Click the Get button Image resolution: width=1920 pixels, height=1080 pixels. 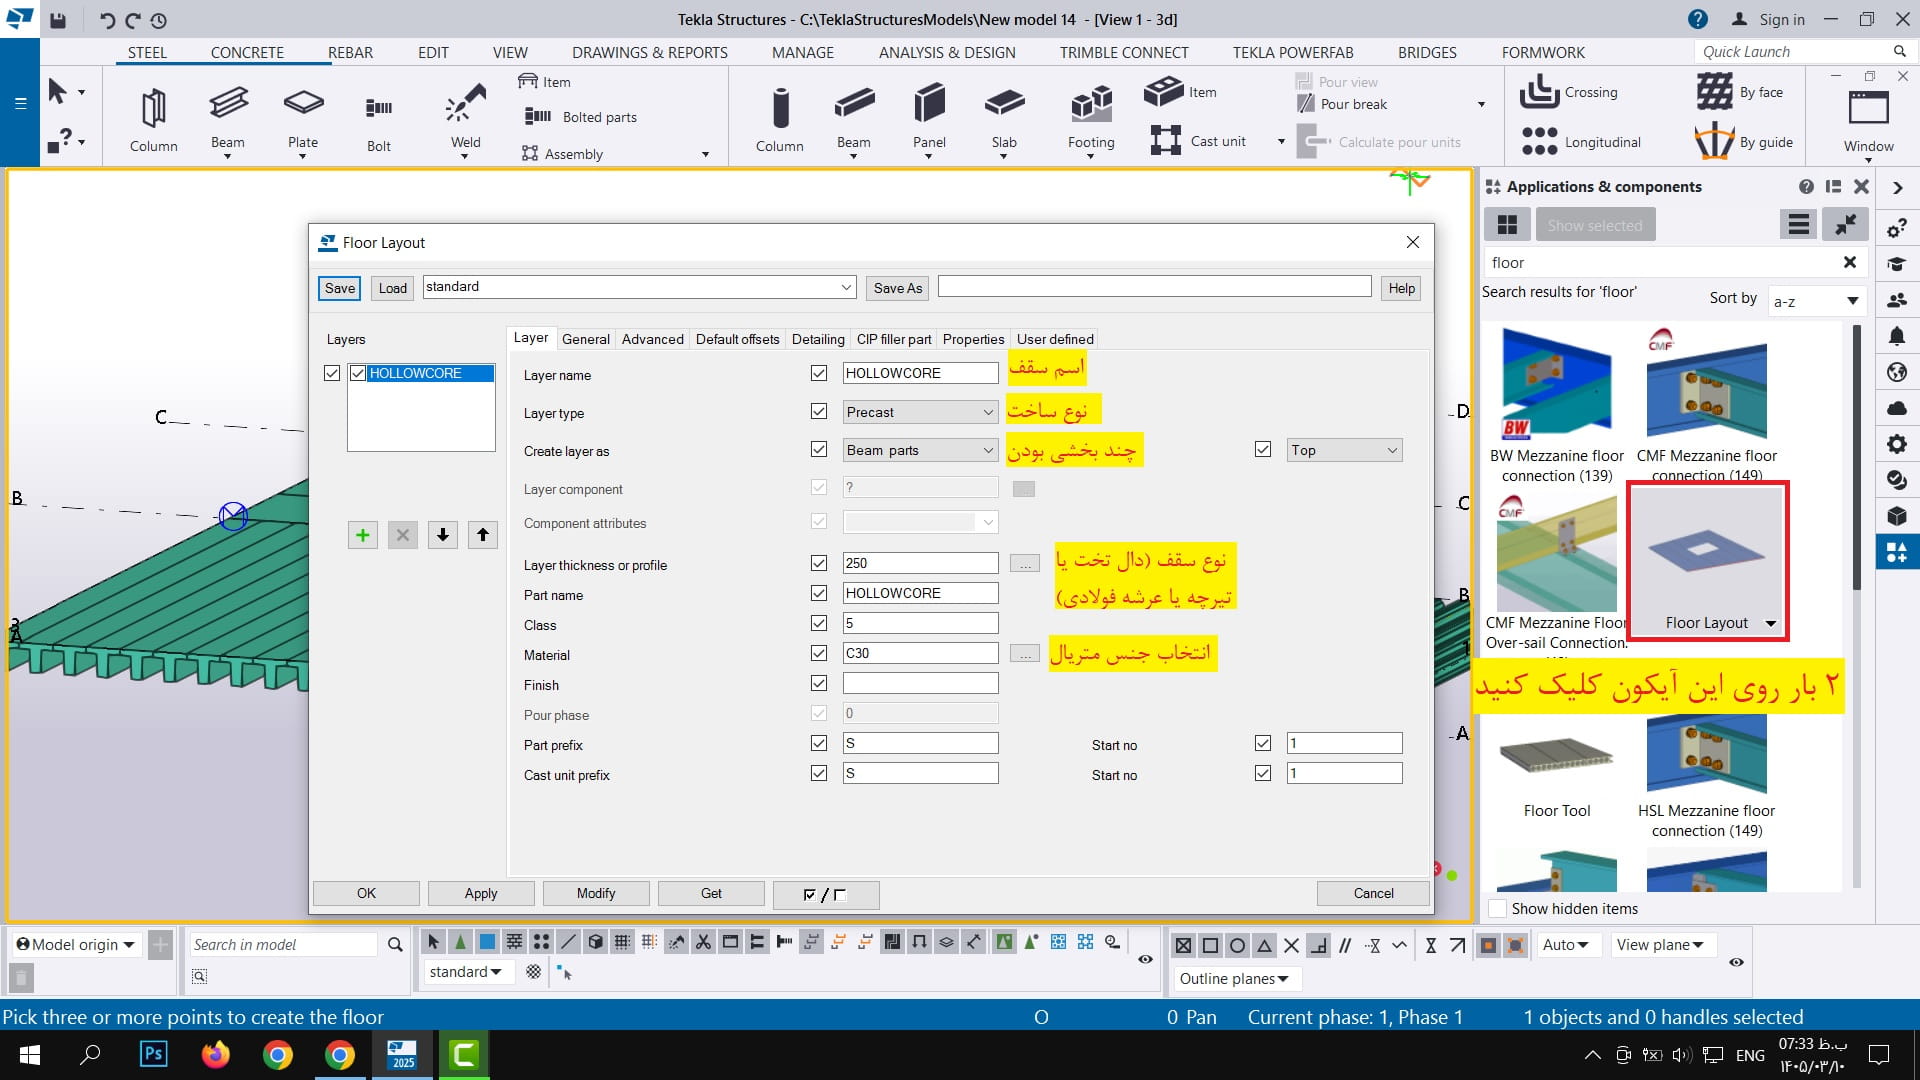[711, 893]
